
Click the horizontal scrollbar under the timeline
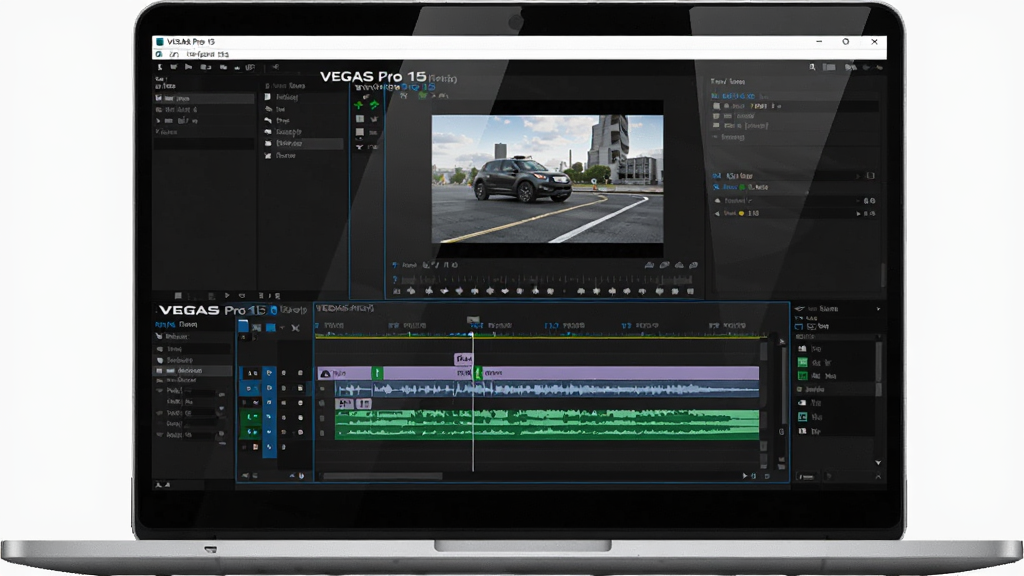(383, 476)
